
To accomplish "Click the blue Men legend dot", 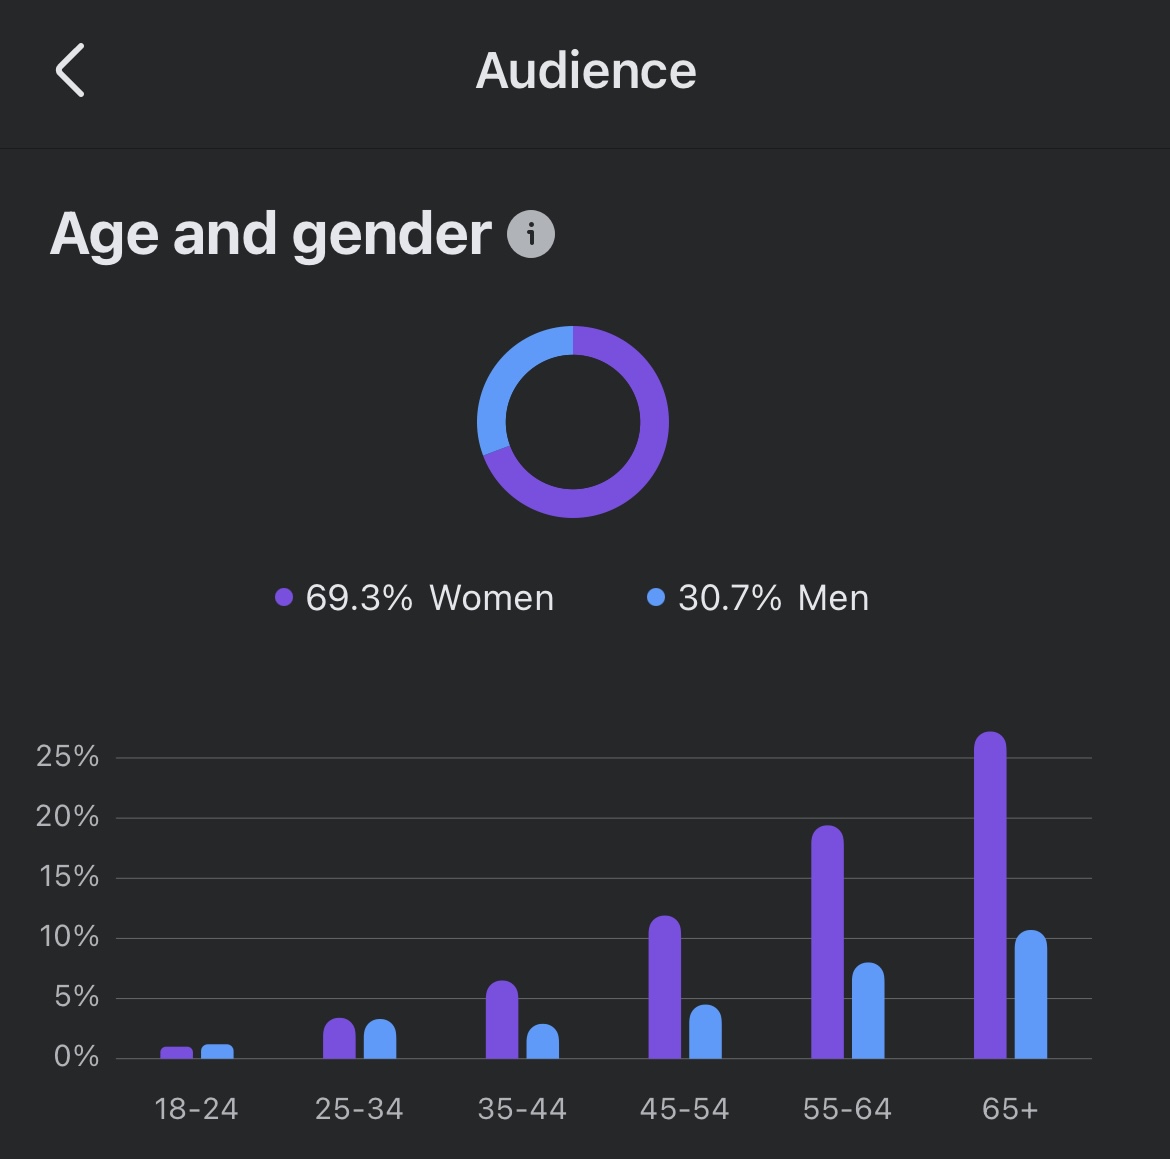I will pos(656,598).
